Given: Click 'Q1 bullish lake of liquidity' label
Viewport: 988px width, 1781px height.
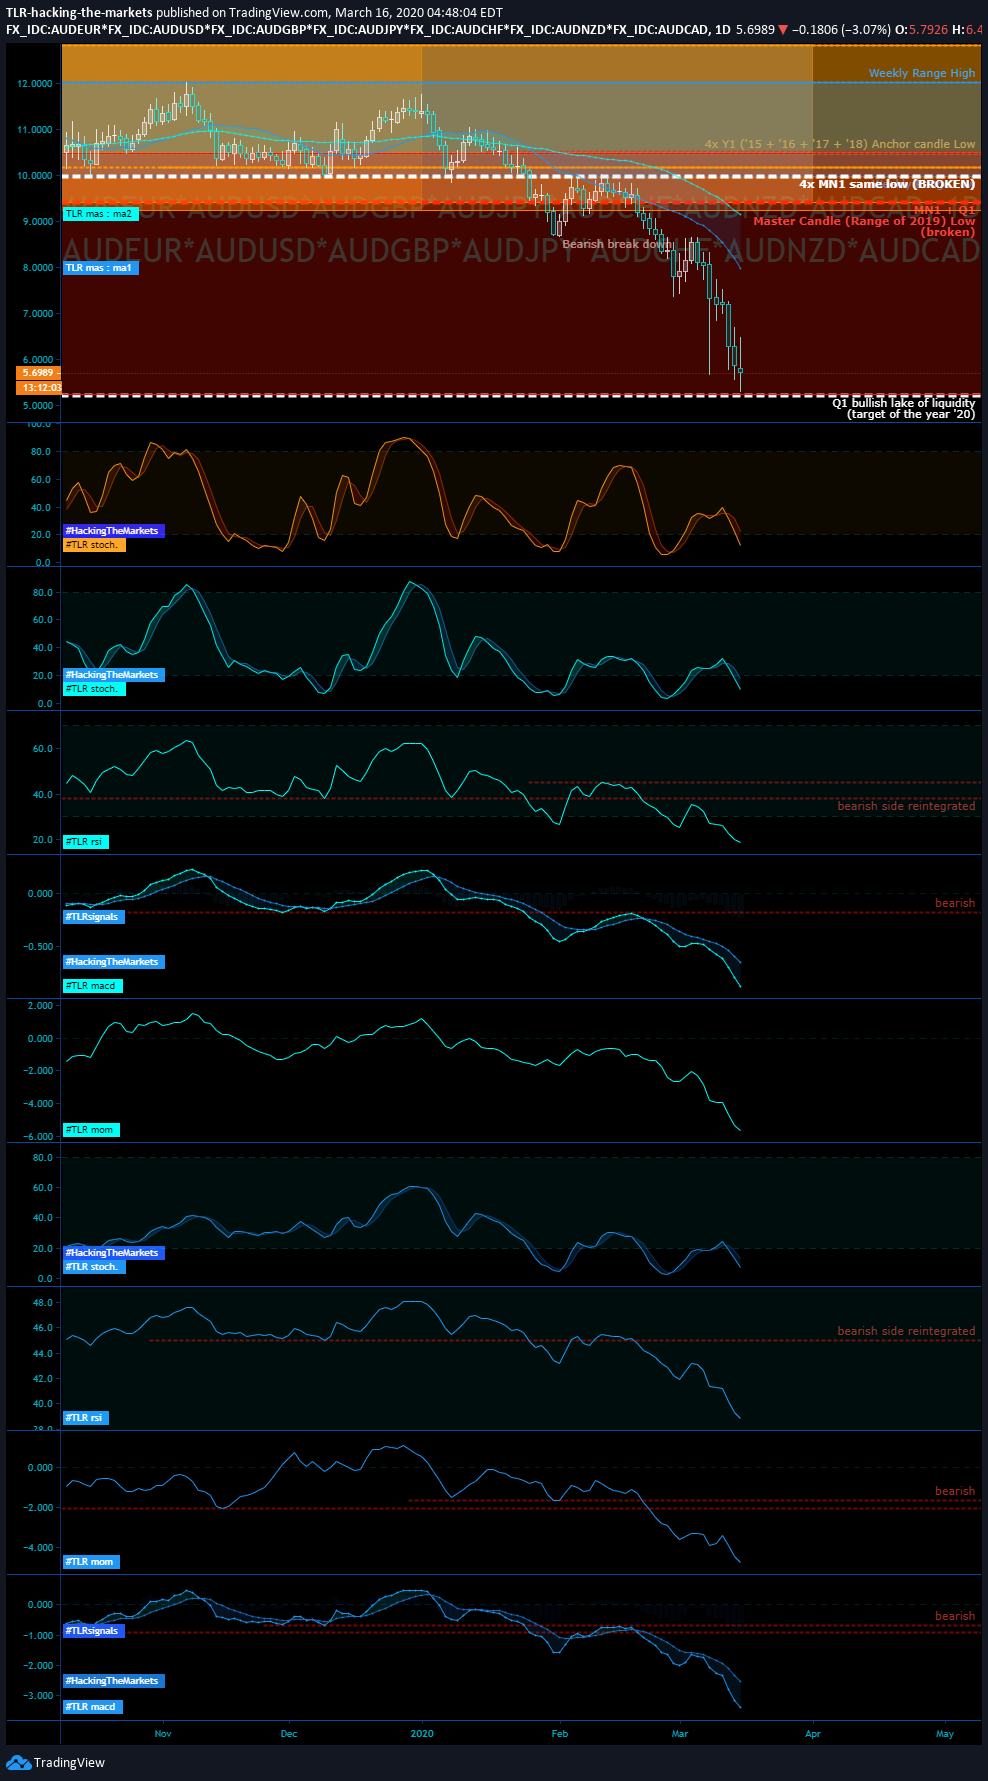Looking at the screenshot, I should tap(904, 403).
